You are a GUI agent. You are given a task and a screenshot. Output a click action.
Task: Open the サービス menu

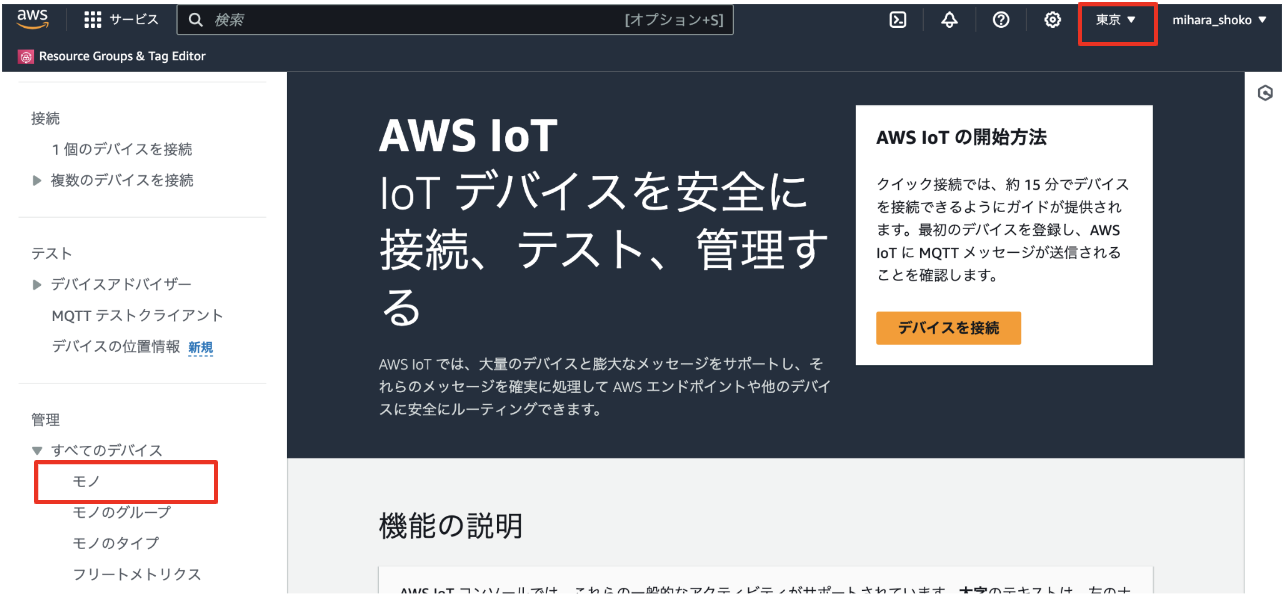[133, 19]
